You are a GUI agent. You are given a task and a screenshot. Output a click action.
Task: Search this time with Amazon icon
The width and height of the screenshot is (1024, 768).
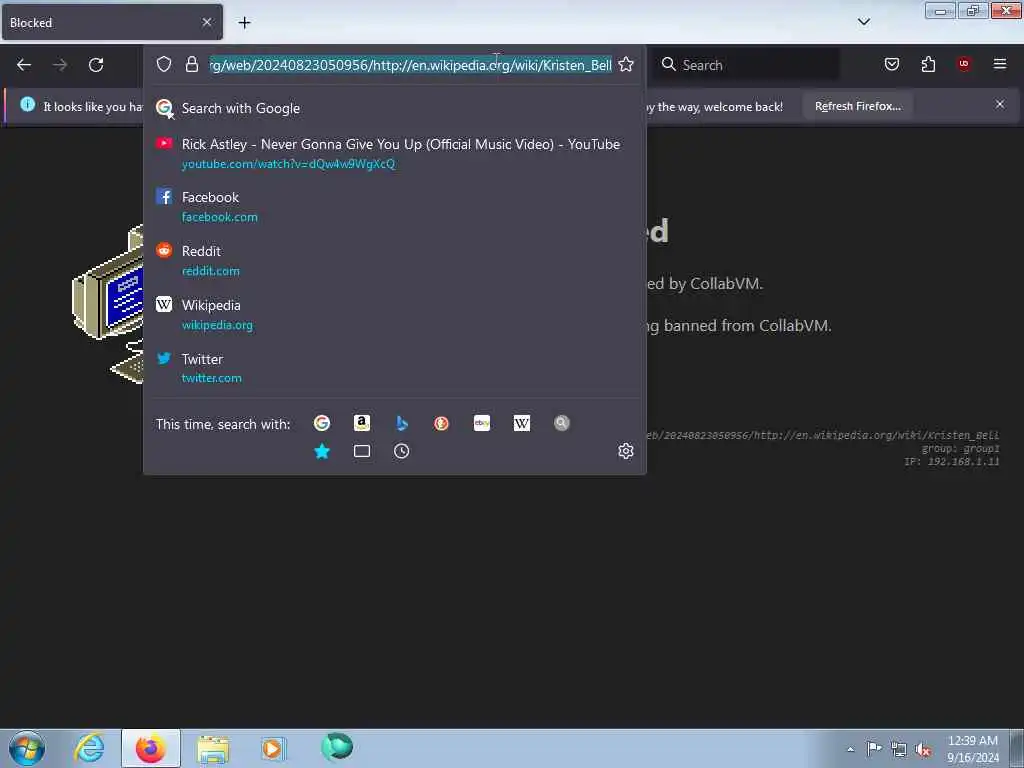(x=362, y=423)
